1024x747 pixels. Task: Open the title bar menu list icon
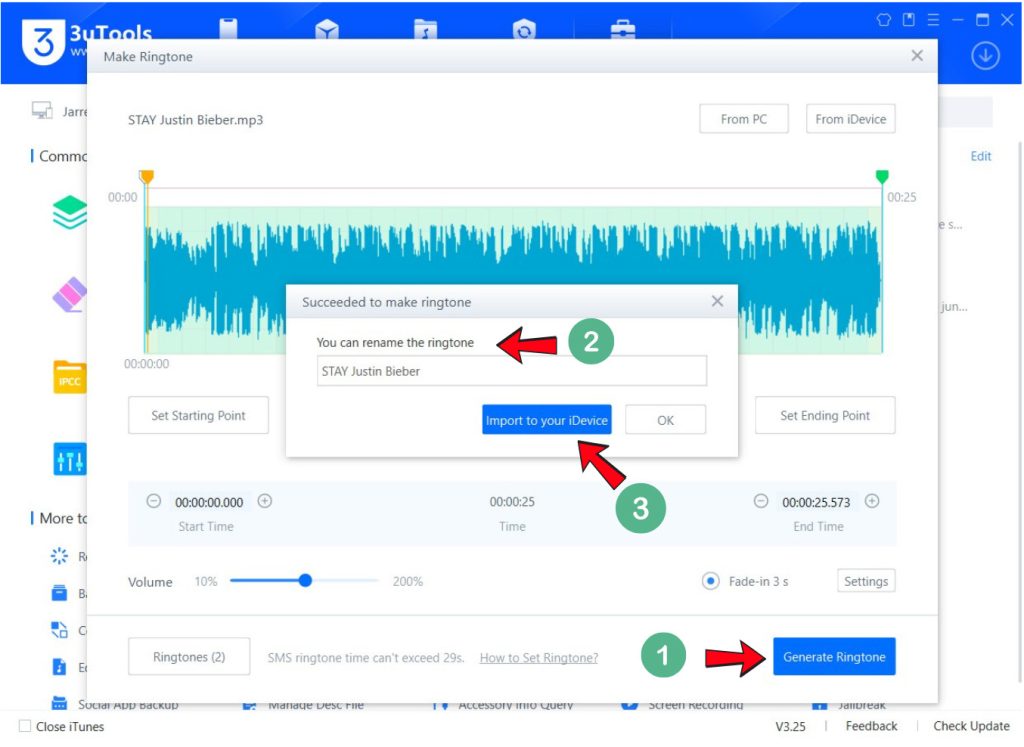click(933, 20)
